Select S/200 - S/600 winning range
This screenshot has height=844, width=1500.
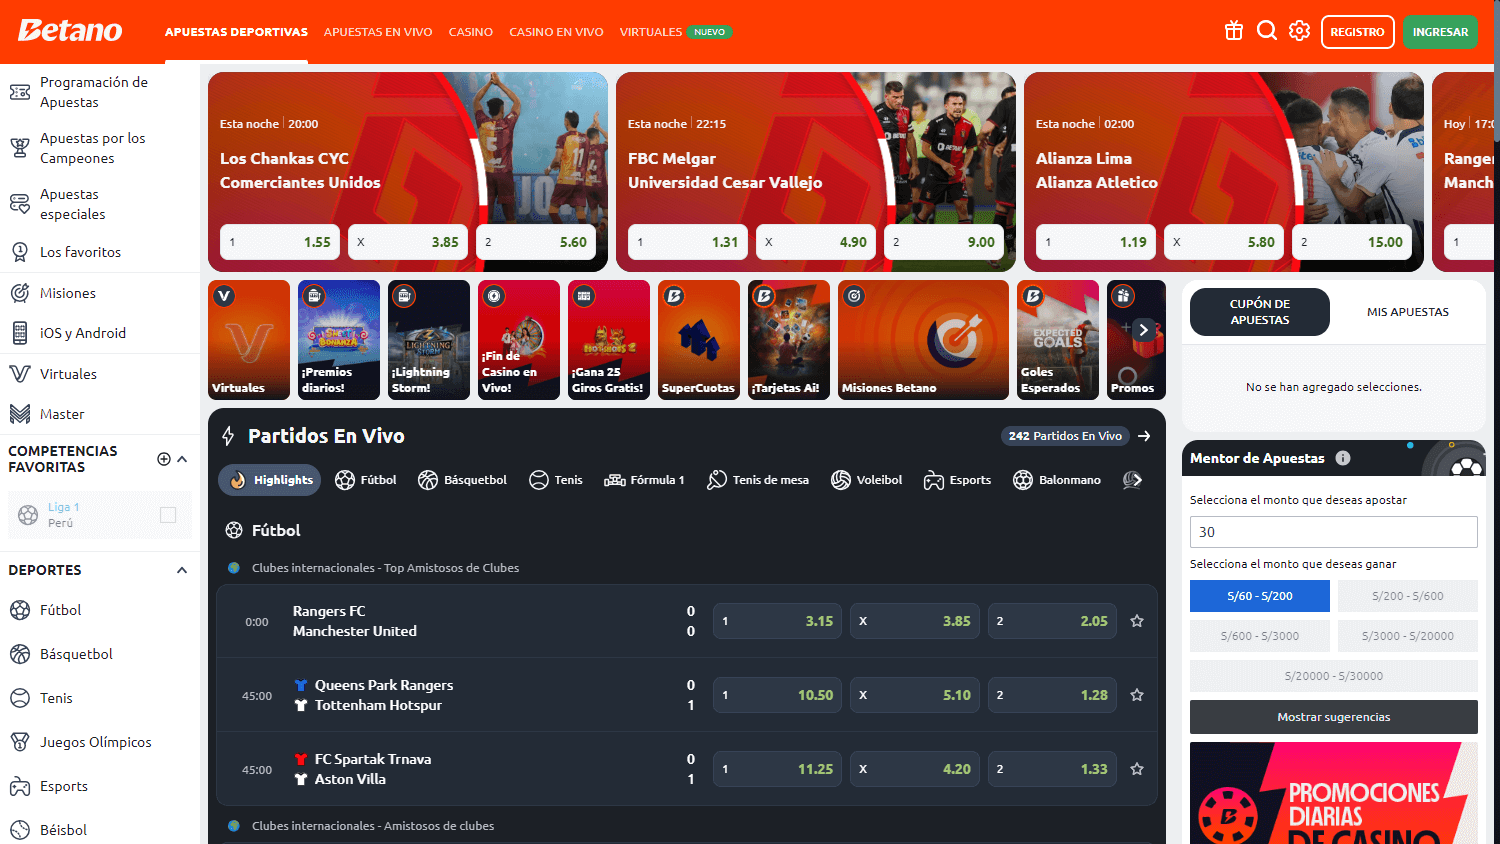[1408, 596]
